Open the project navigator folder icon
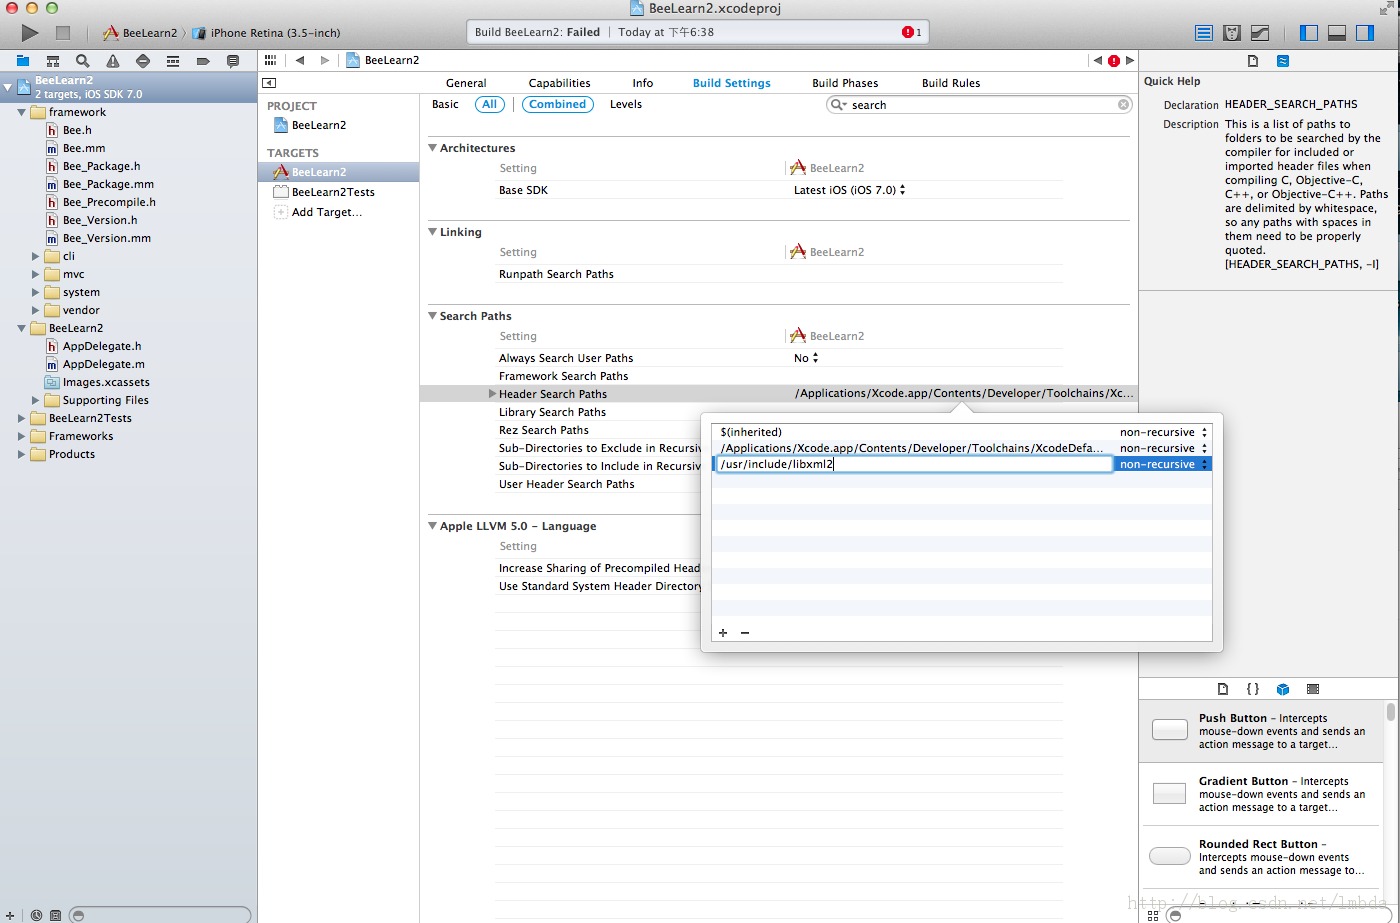Image resolution: width=1400 pixels, height=923 pixels. pos(23,61)
